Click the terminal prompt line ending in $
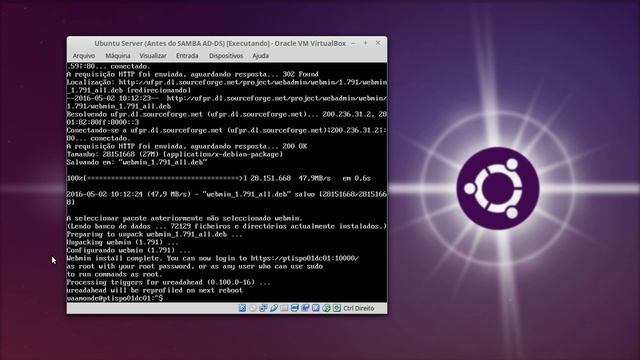The height and width of the screenshot is (360, 640). (x=115, y=298)
